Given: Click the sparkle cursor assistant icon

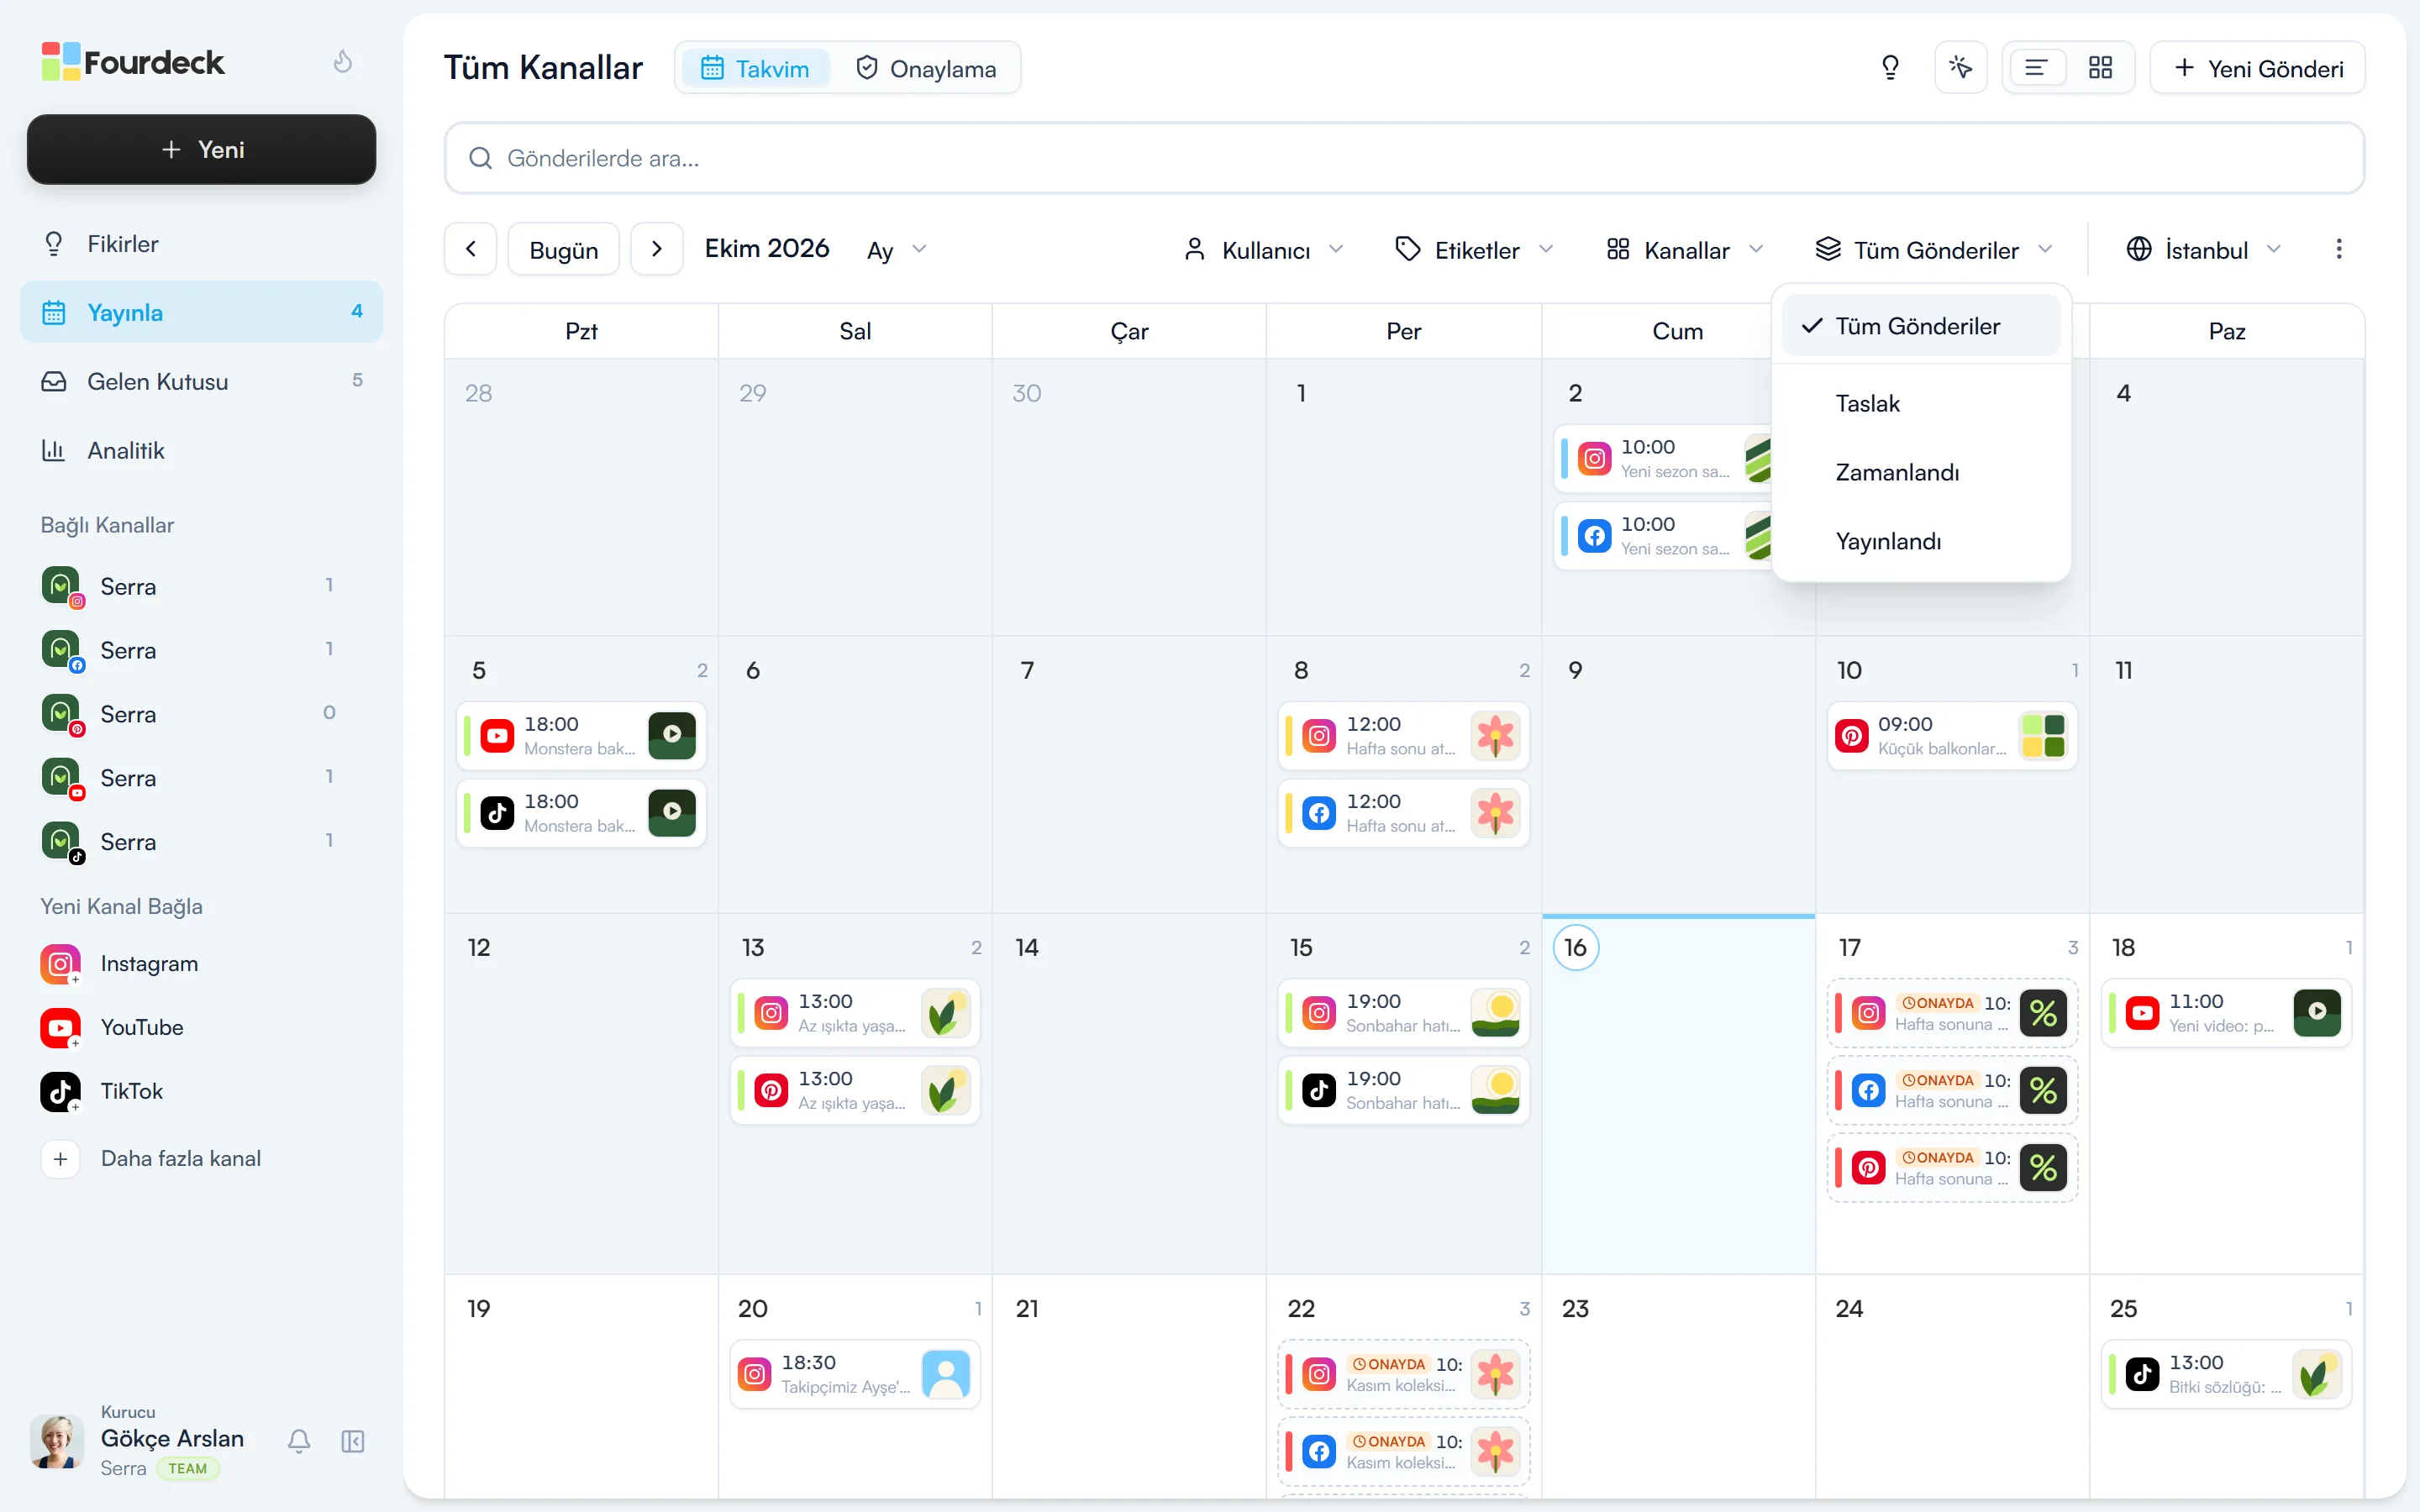Looking at the screenshot, I should (x=1960, y=68).
